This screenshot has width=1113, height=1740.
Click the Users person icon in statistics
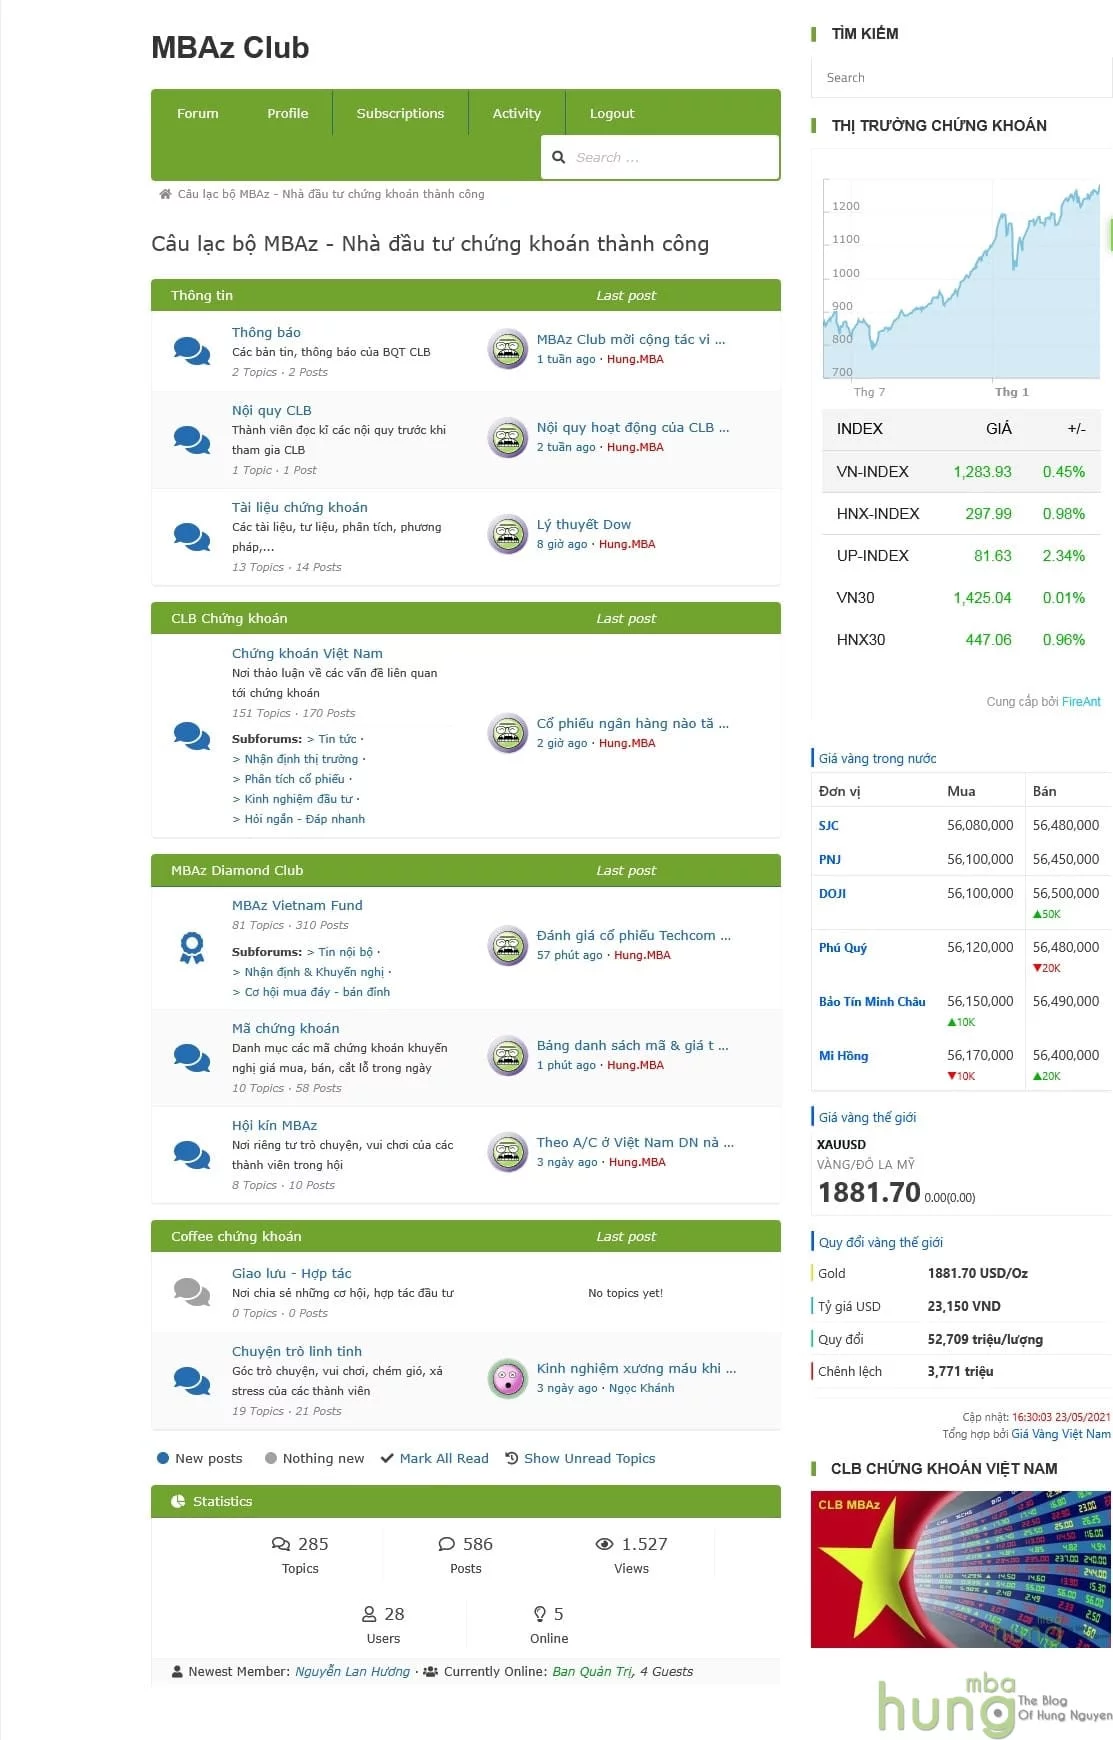[369, 1614]
